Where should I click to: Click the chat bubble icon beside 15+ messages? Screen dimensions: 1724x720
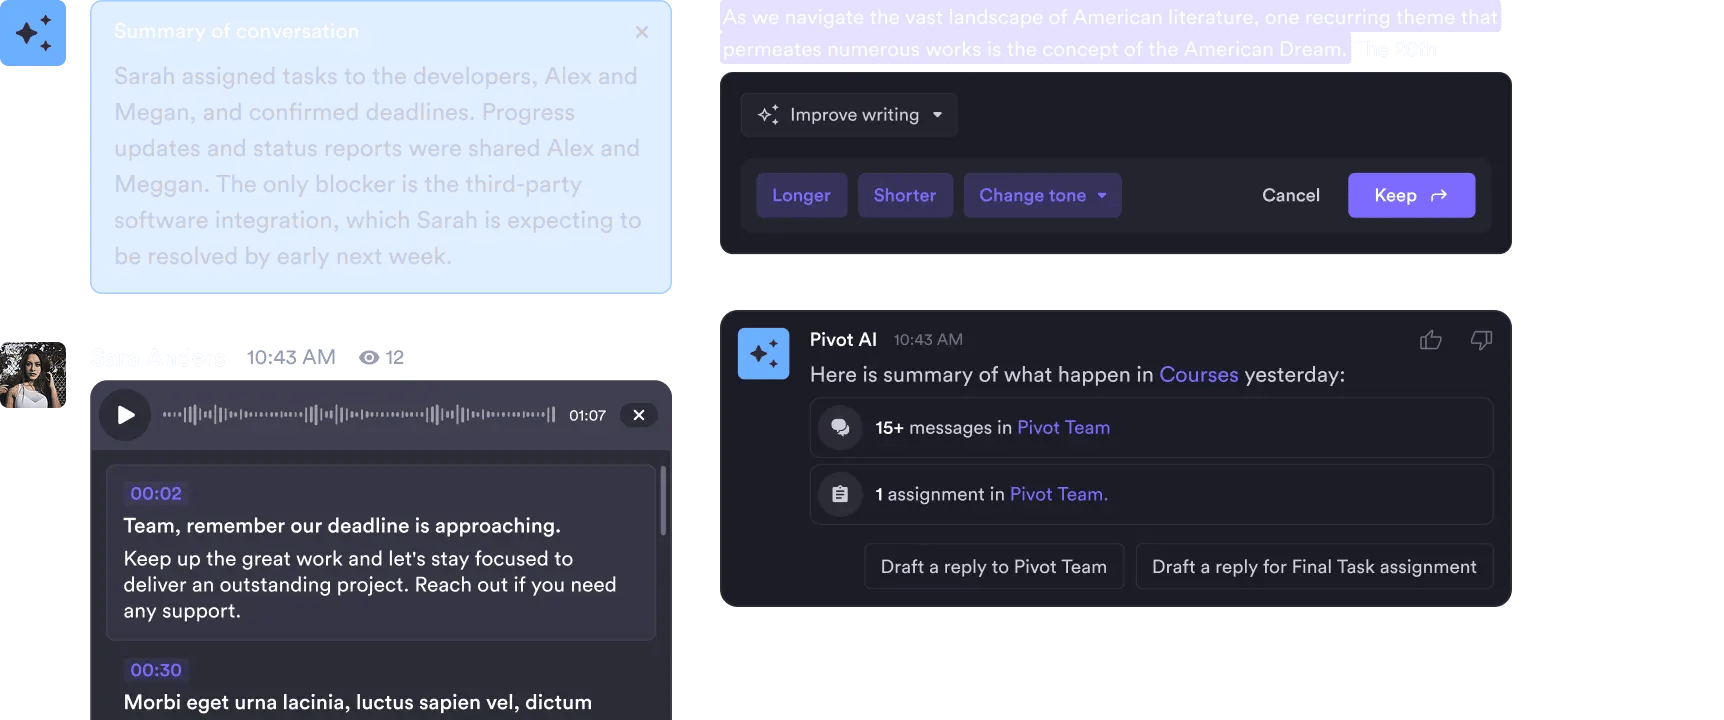point(840,428)
